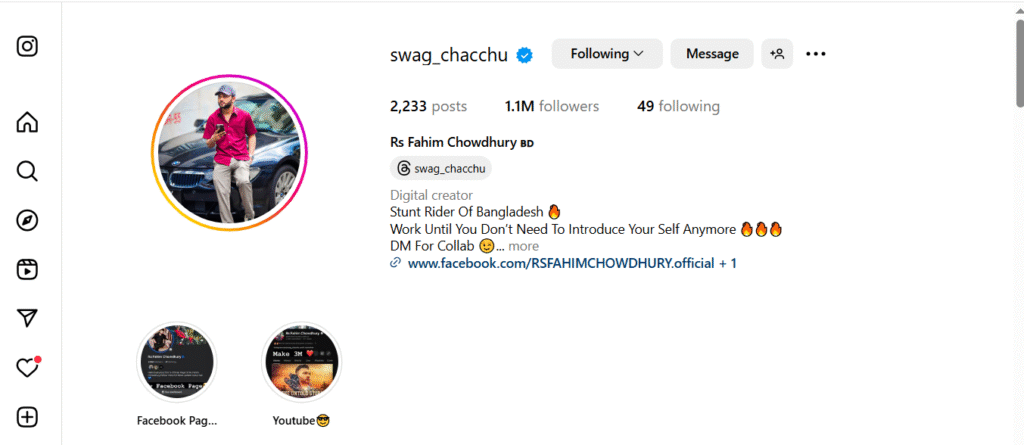
Task: Open similar accounts add-person button
Action: point(777,54)
